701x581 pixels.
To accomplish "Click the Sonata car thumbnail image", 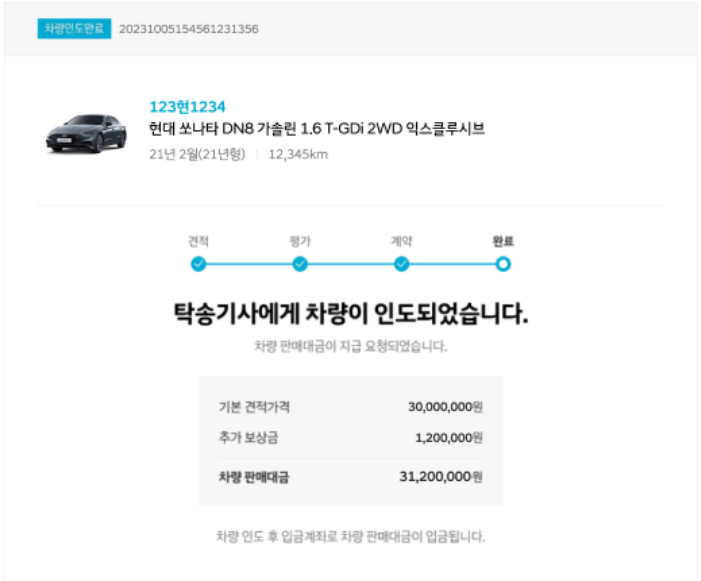I will click(86, 133).
